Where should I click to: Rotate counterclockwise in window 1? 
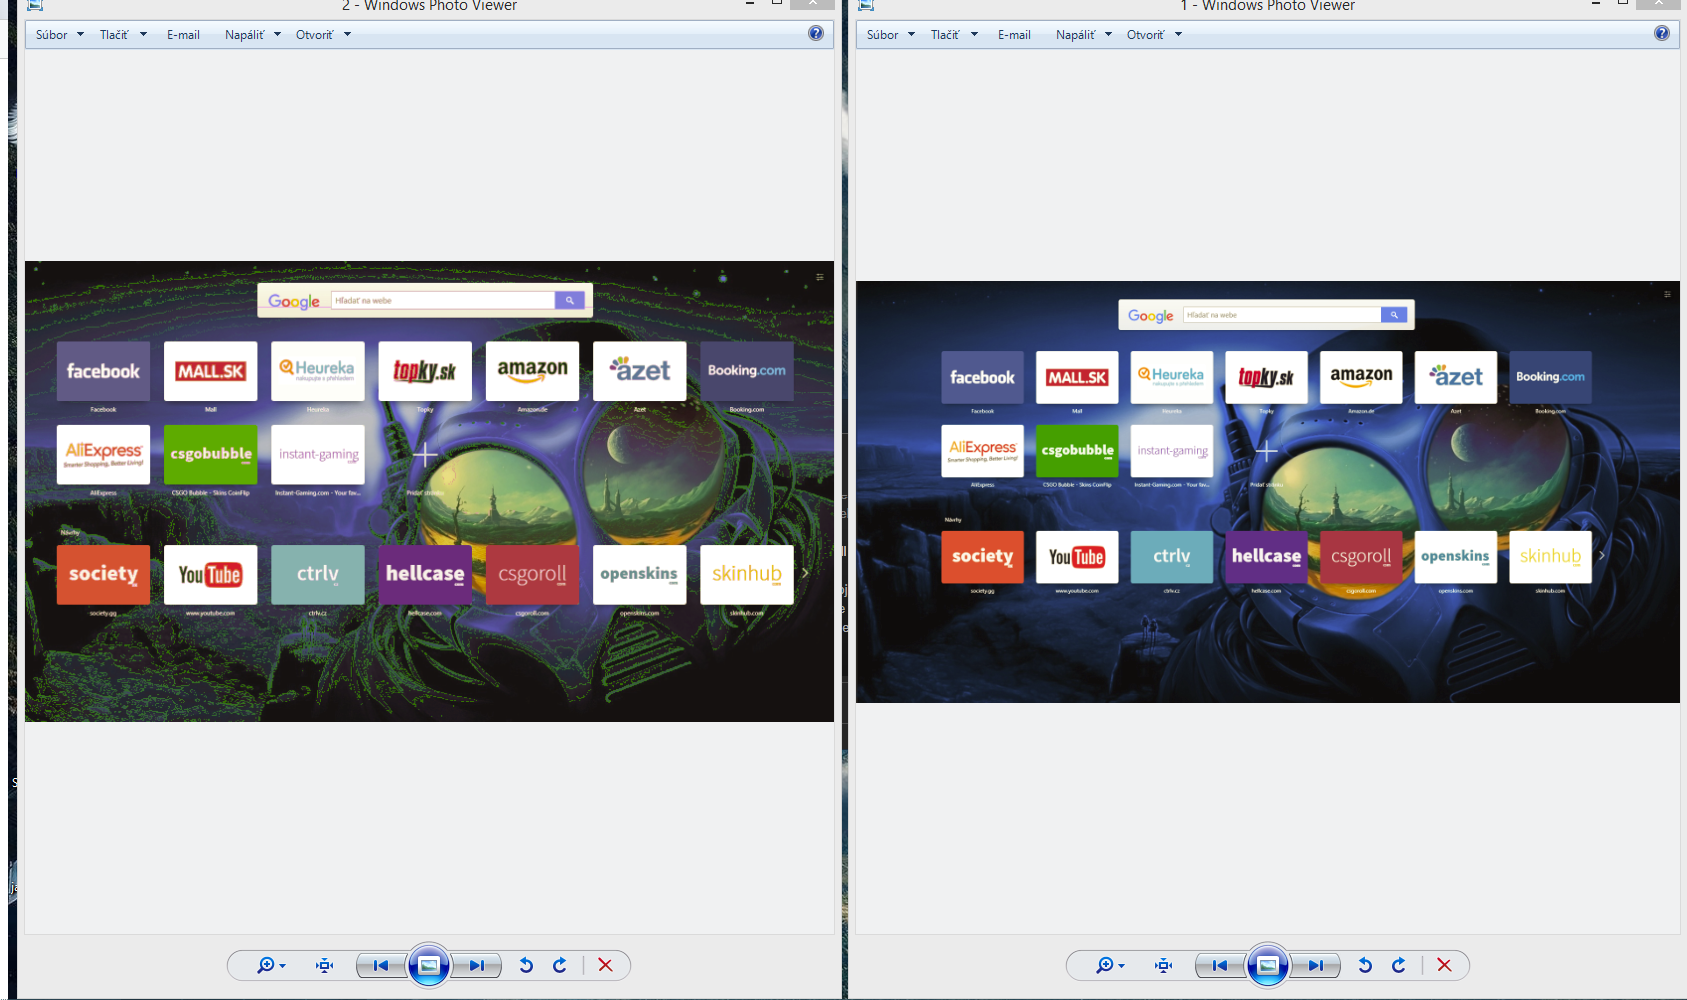(x=1365, y=965)
